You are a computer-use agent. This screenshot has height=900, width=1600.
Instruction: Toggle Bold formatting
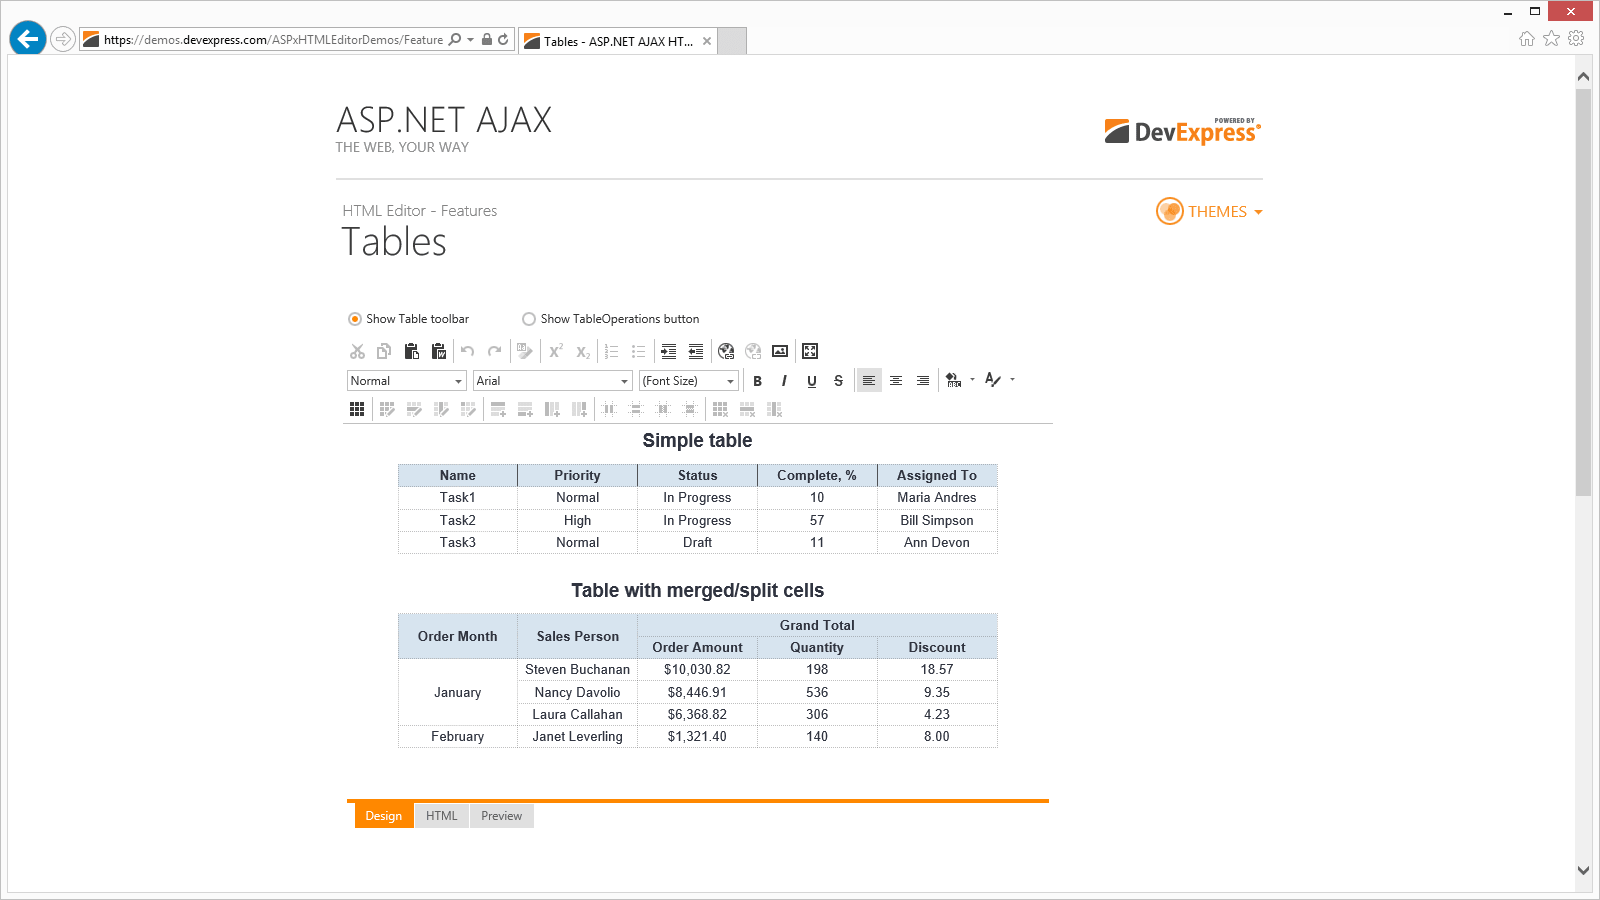[x=758, y=381]
